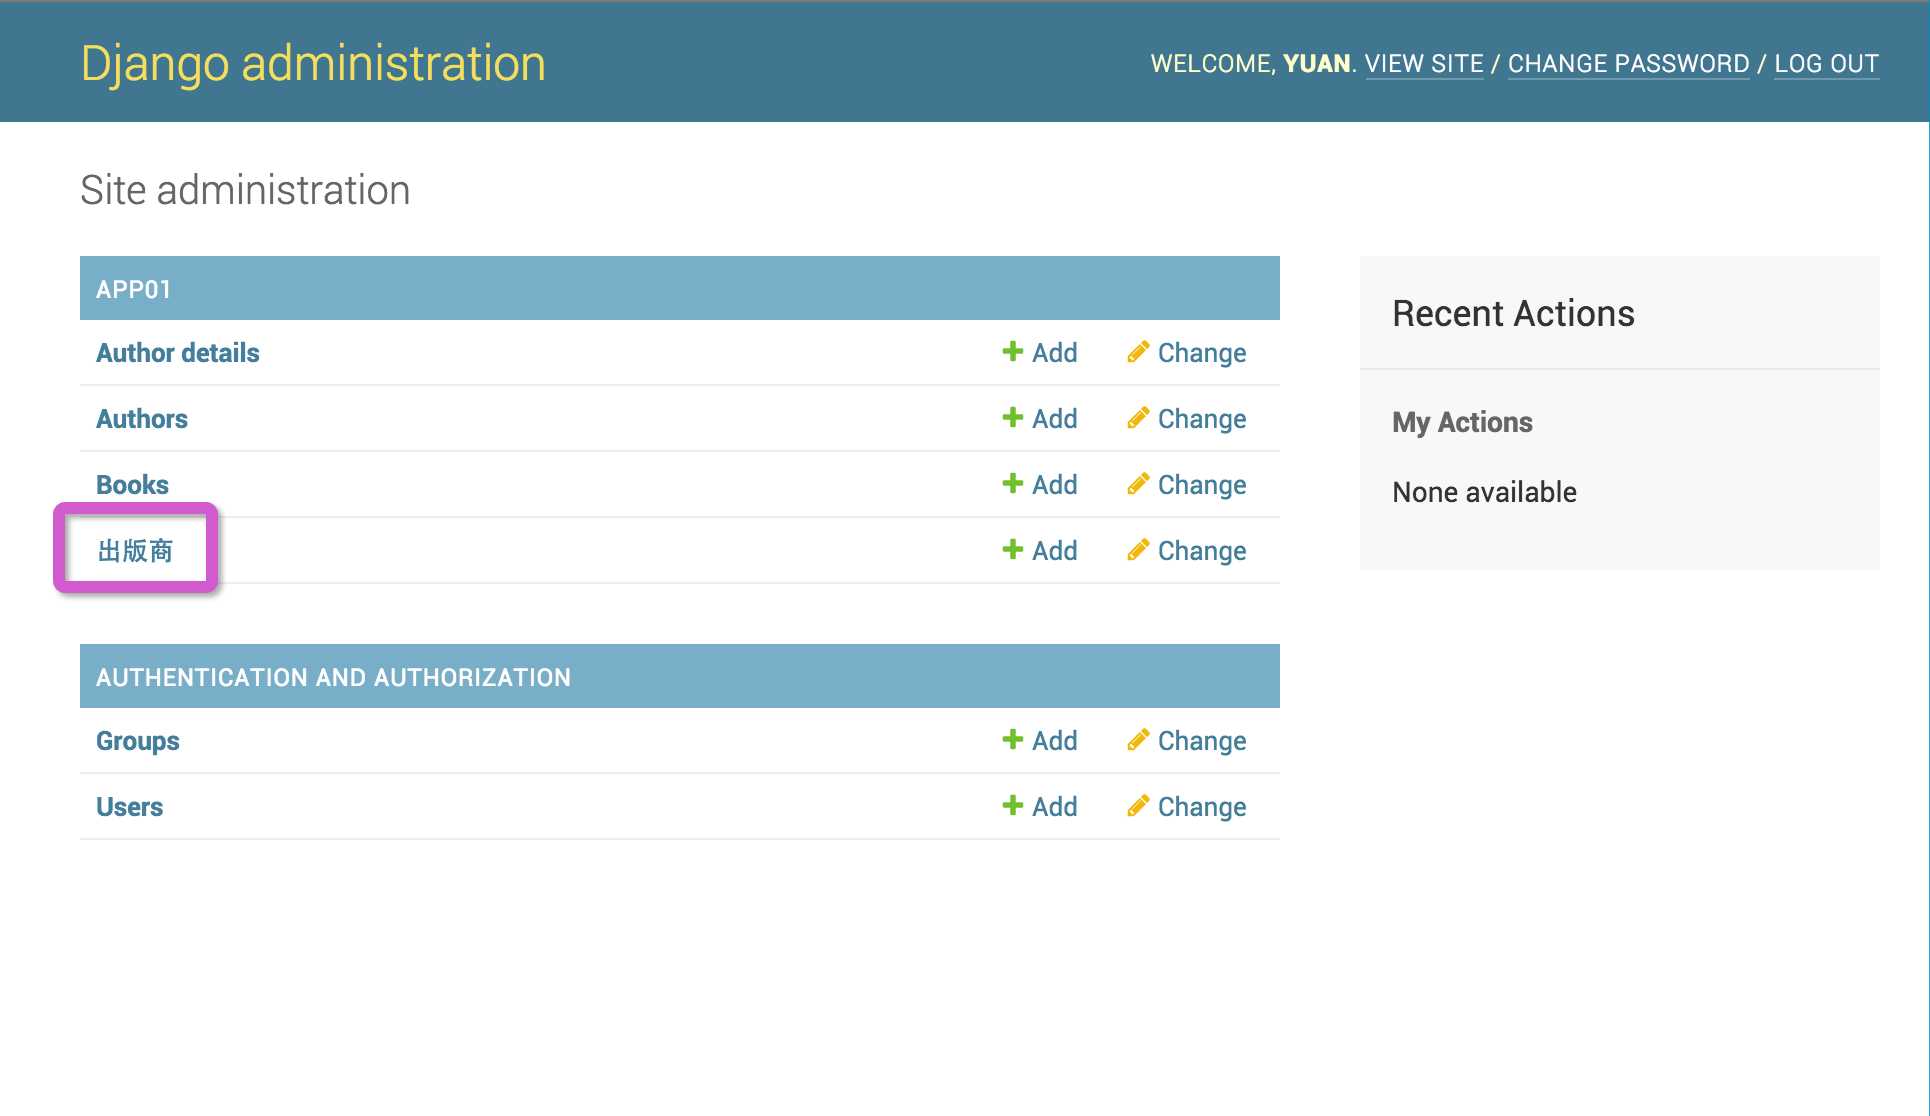Click the Add link for Authors
Image resolution: width=1930 pixels, height=1116 pixels.
(1054, 419)
